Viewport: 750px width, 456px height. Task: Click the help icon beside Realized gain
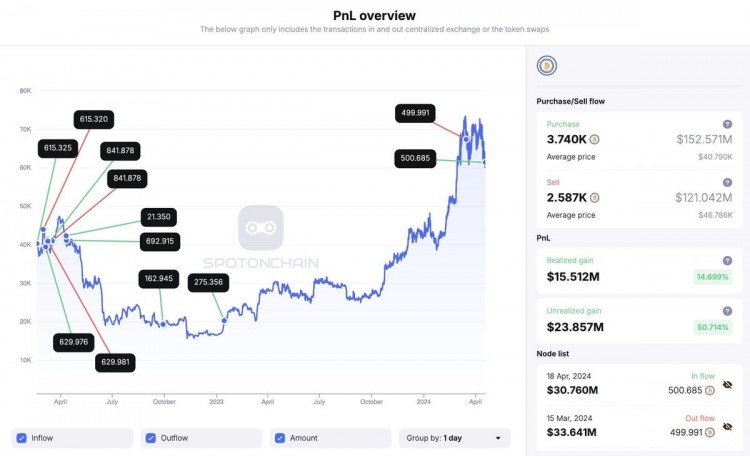tap(728, 258)
